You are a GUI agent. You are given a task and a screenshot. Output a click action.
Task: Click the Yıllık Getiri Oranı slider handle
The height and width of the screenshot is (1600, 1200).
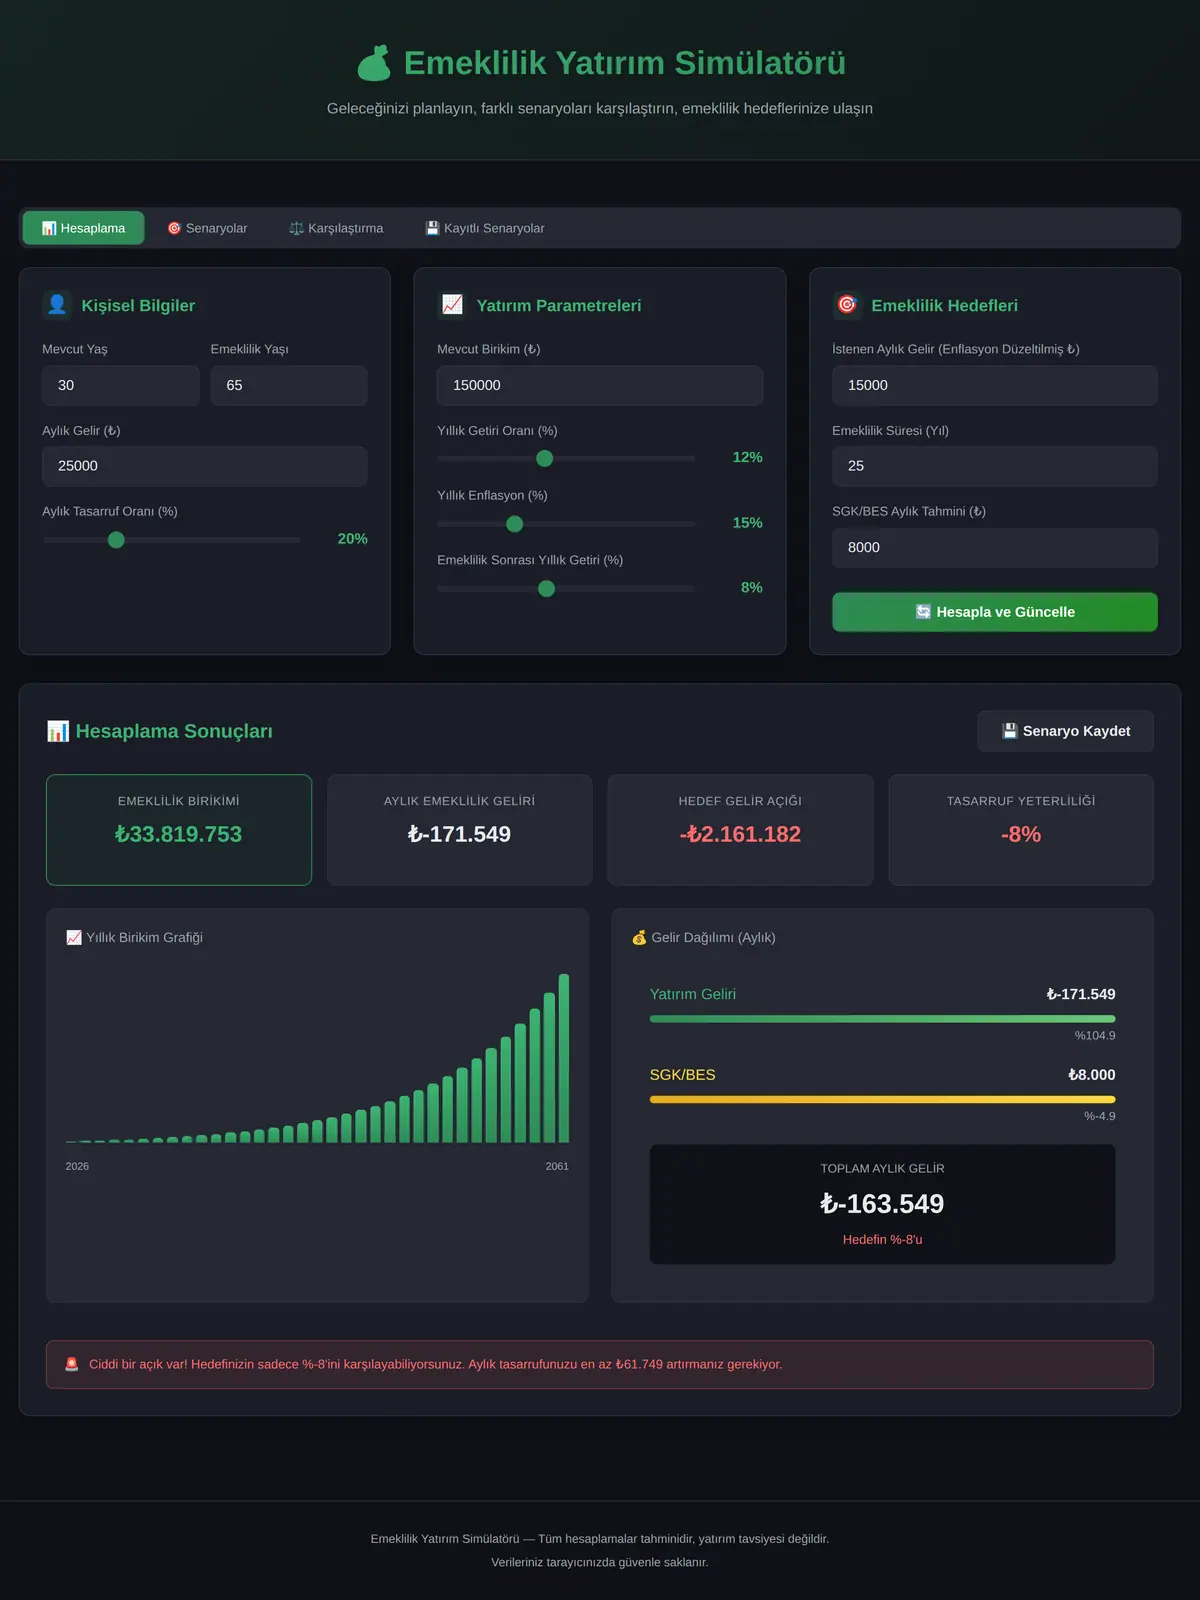tap(545, 458)
